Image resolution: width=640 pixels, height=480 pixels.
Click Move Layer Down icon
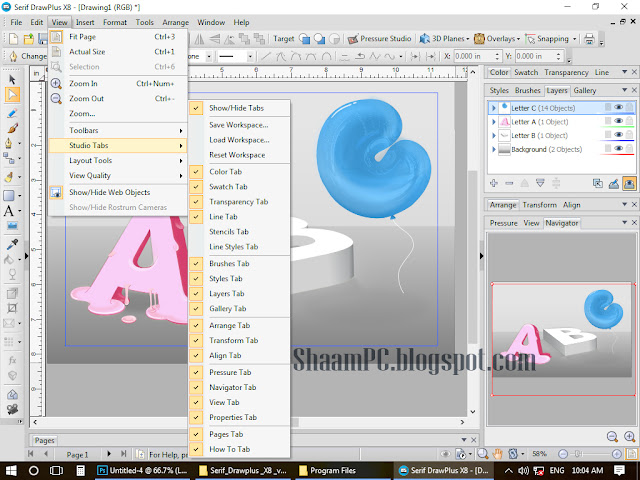tap(540, 183)
